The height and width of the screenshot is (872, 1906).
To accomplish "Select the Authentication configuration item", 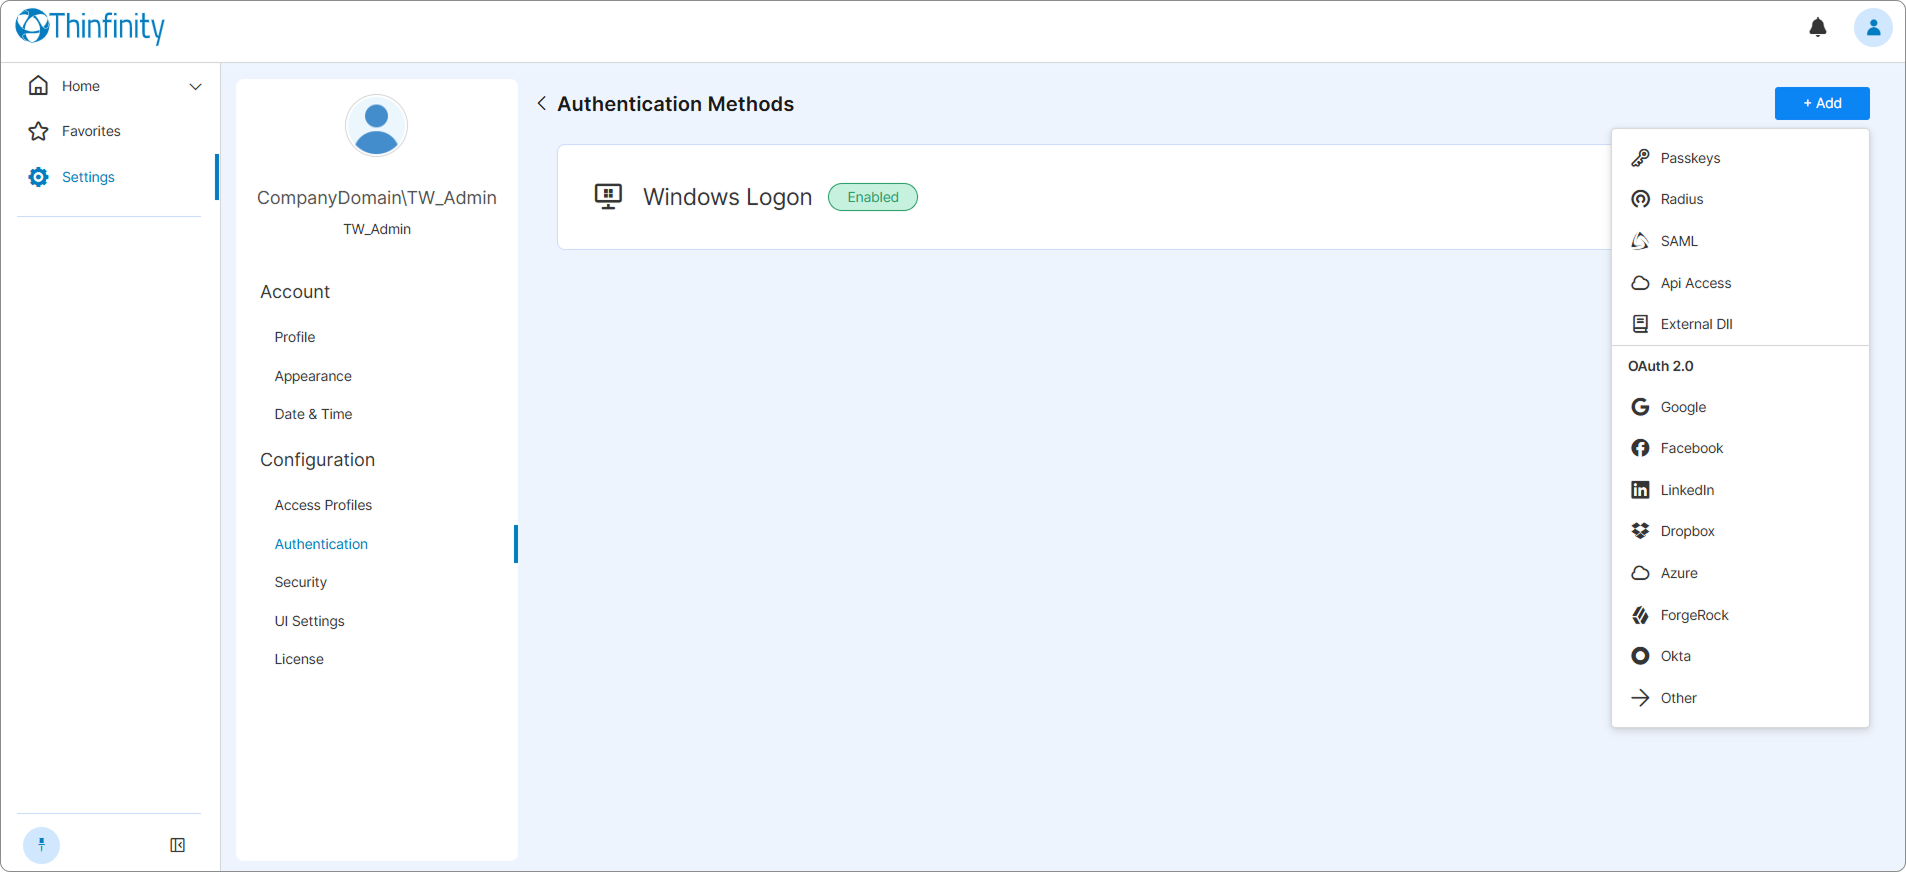I will [321, 544].
